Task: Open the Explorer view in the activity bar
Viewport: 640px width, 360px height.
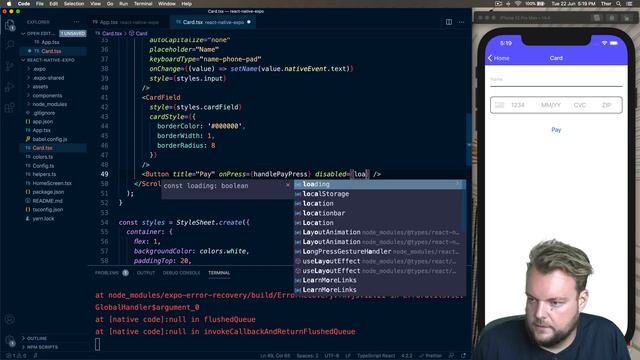Action: point(9,25)
